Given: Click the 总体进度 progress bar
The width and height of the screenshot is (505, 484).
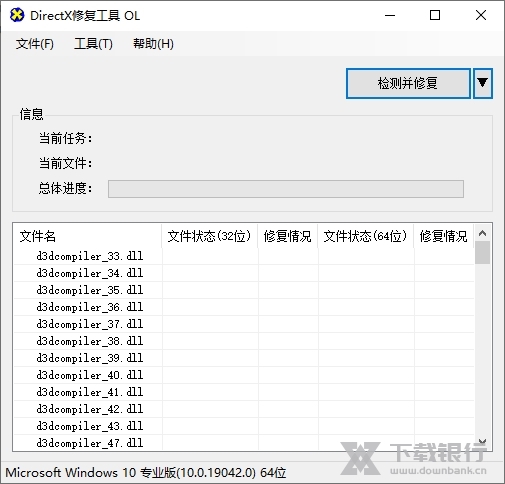Looking at the screenshot, I should (x=286, y=189).
